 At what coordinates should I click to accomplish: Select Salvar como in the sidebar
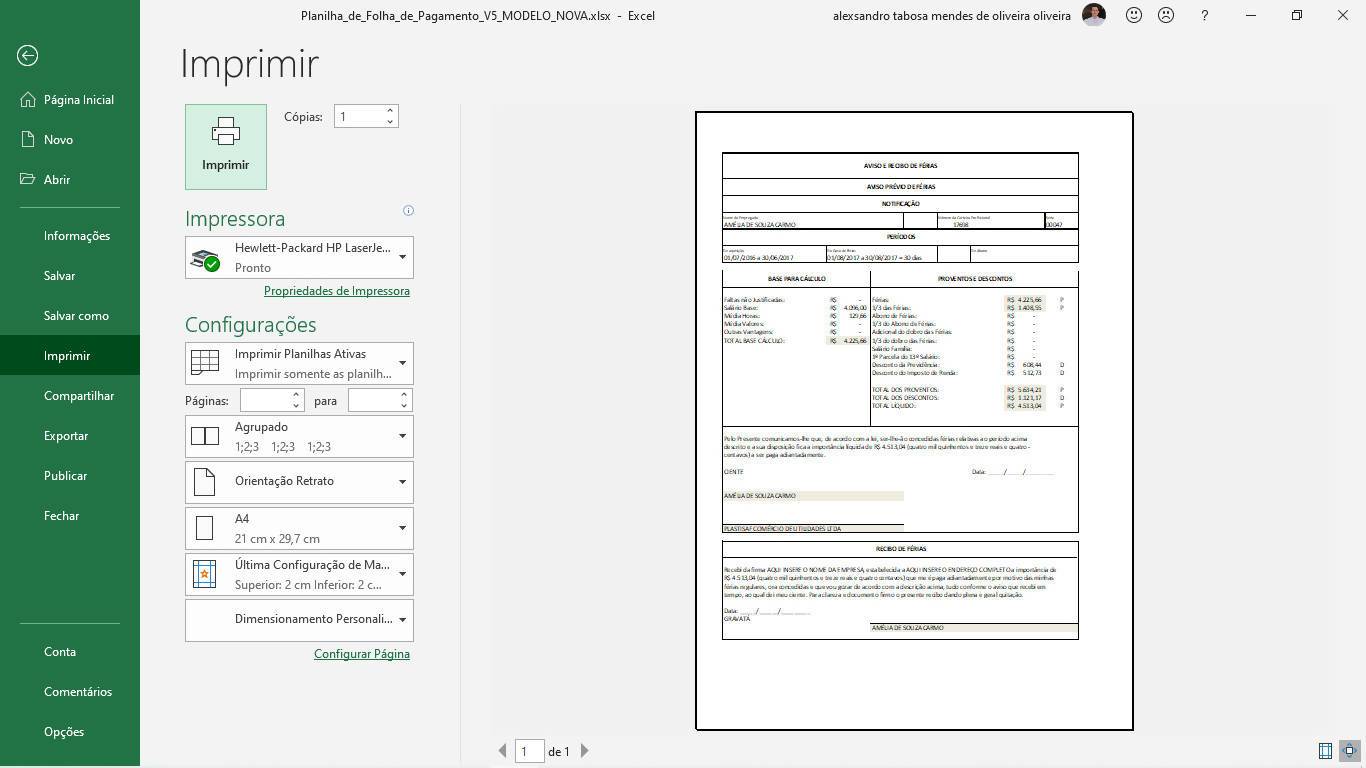(76, 316)
